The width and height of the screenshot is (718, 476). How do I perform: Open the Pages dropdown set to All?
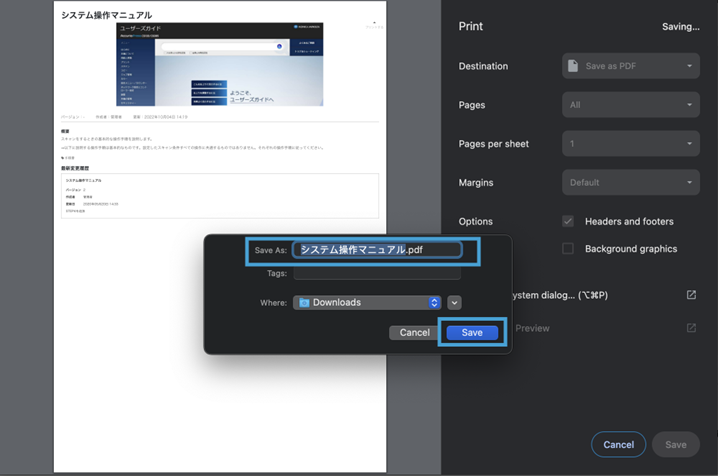[630, 105]
